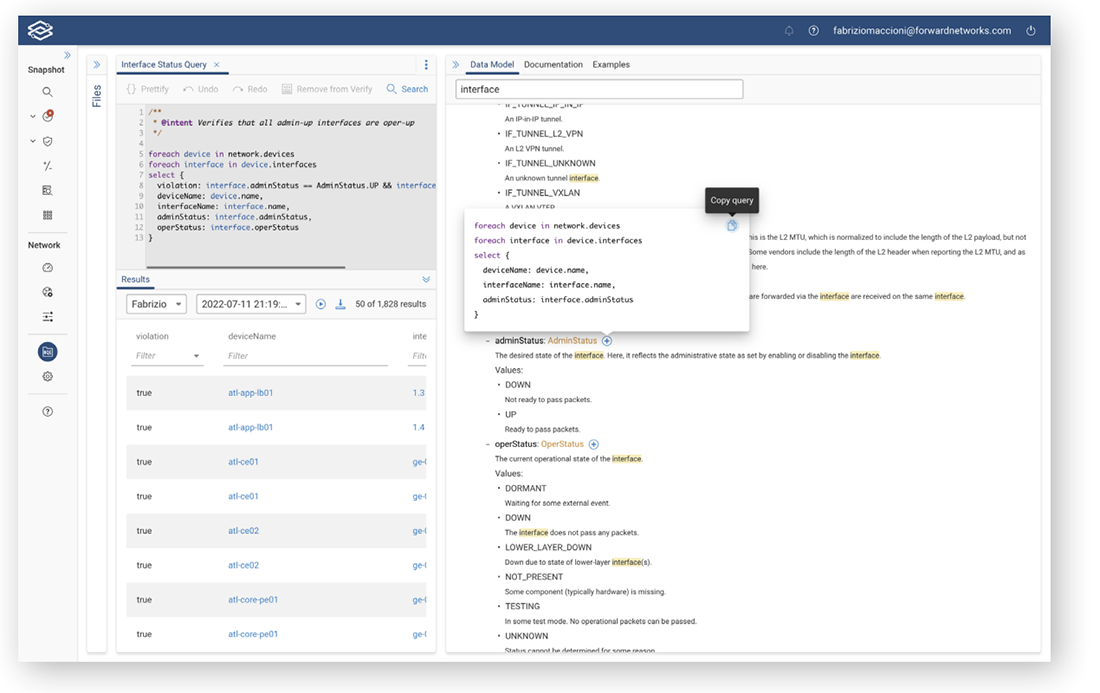This screenshot has width=1100, height=693.
Task: Expand chevron beside alert badge icon
Action: (x=32, y=116)
